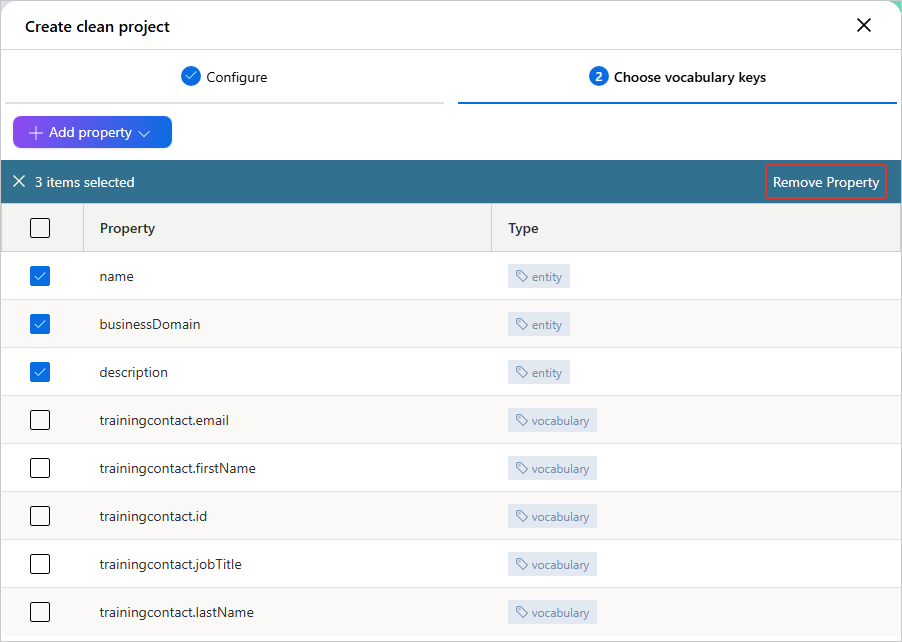Toggle the select-all header checkbox
The image size is (902, 642).
pyautogui.click(x=40, y=228)
